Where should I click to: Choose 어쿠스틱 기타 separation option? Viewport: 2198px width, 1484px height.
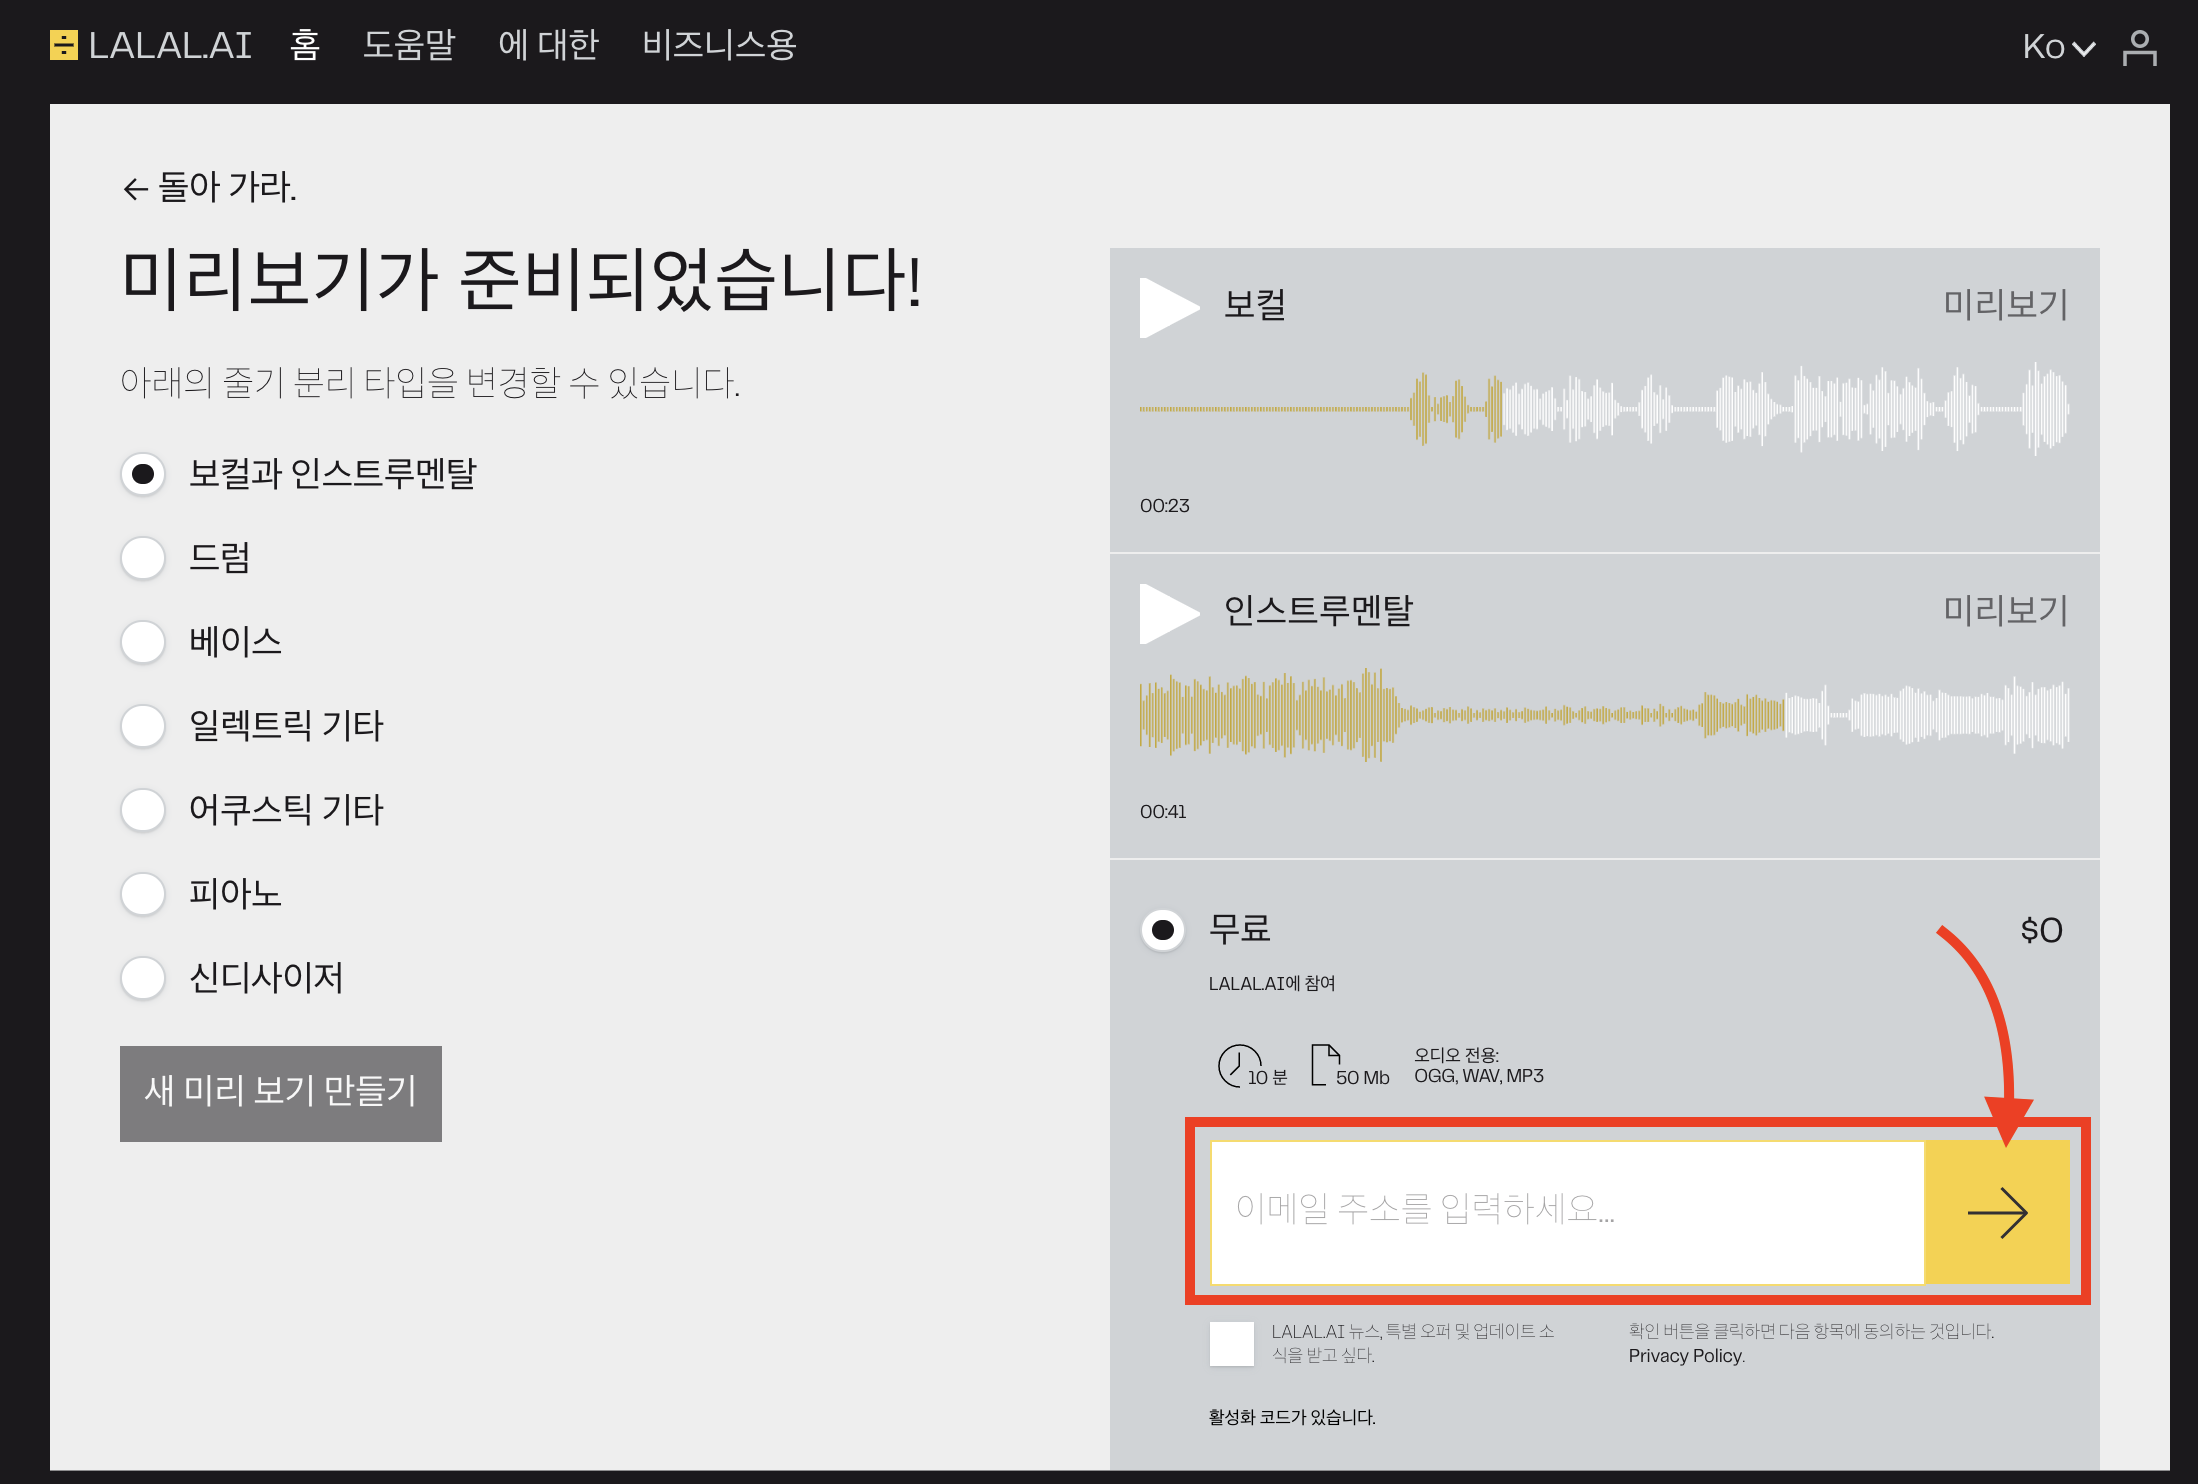coord(143,810)
